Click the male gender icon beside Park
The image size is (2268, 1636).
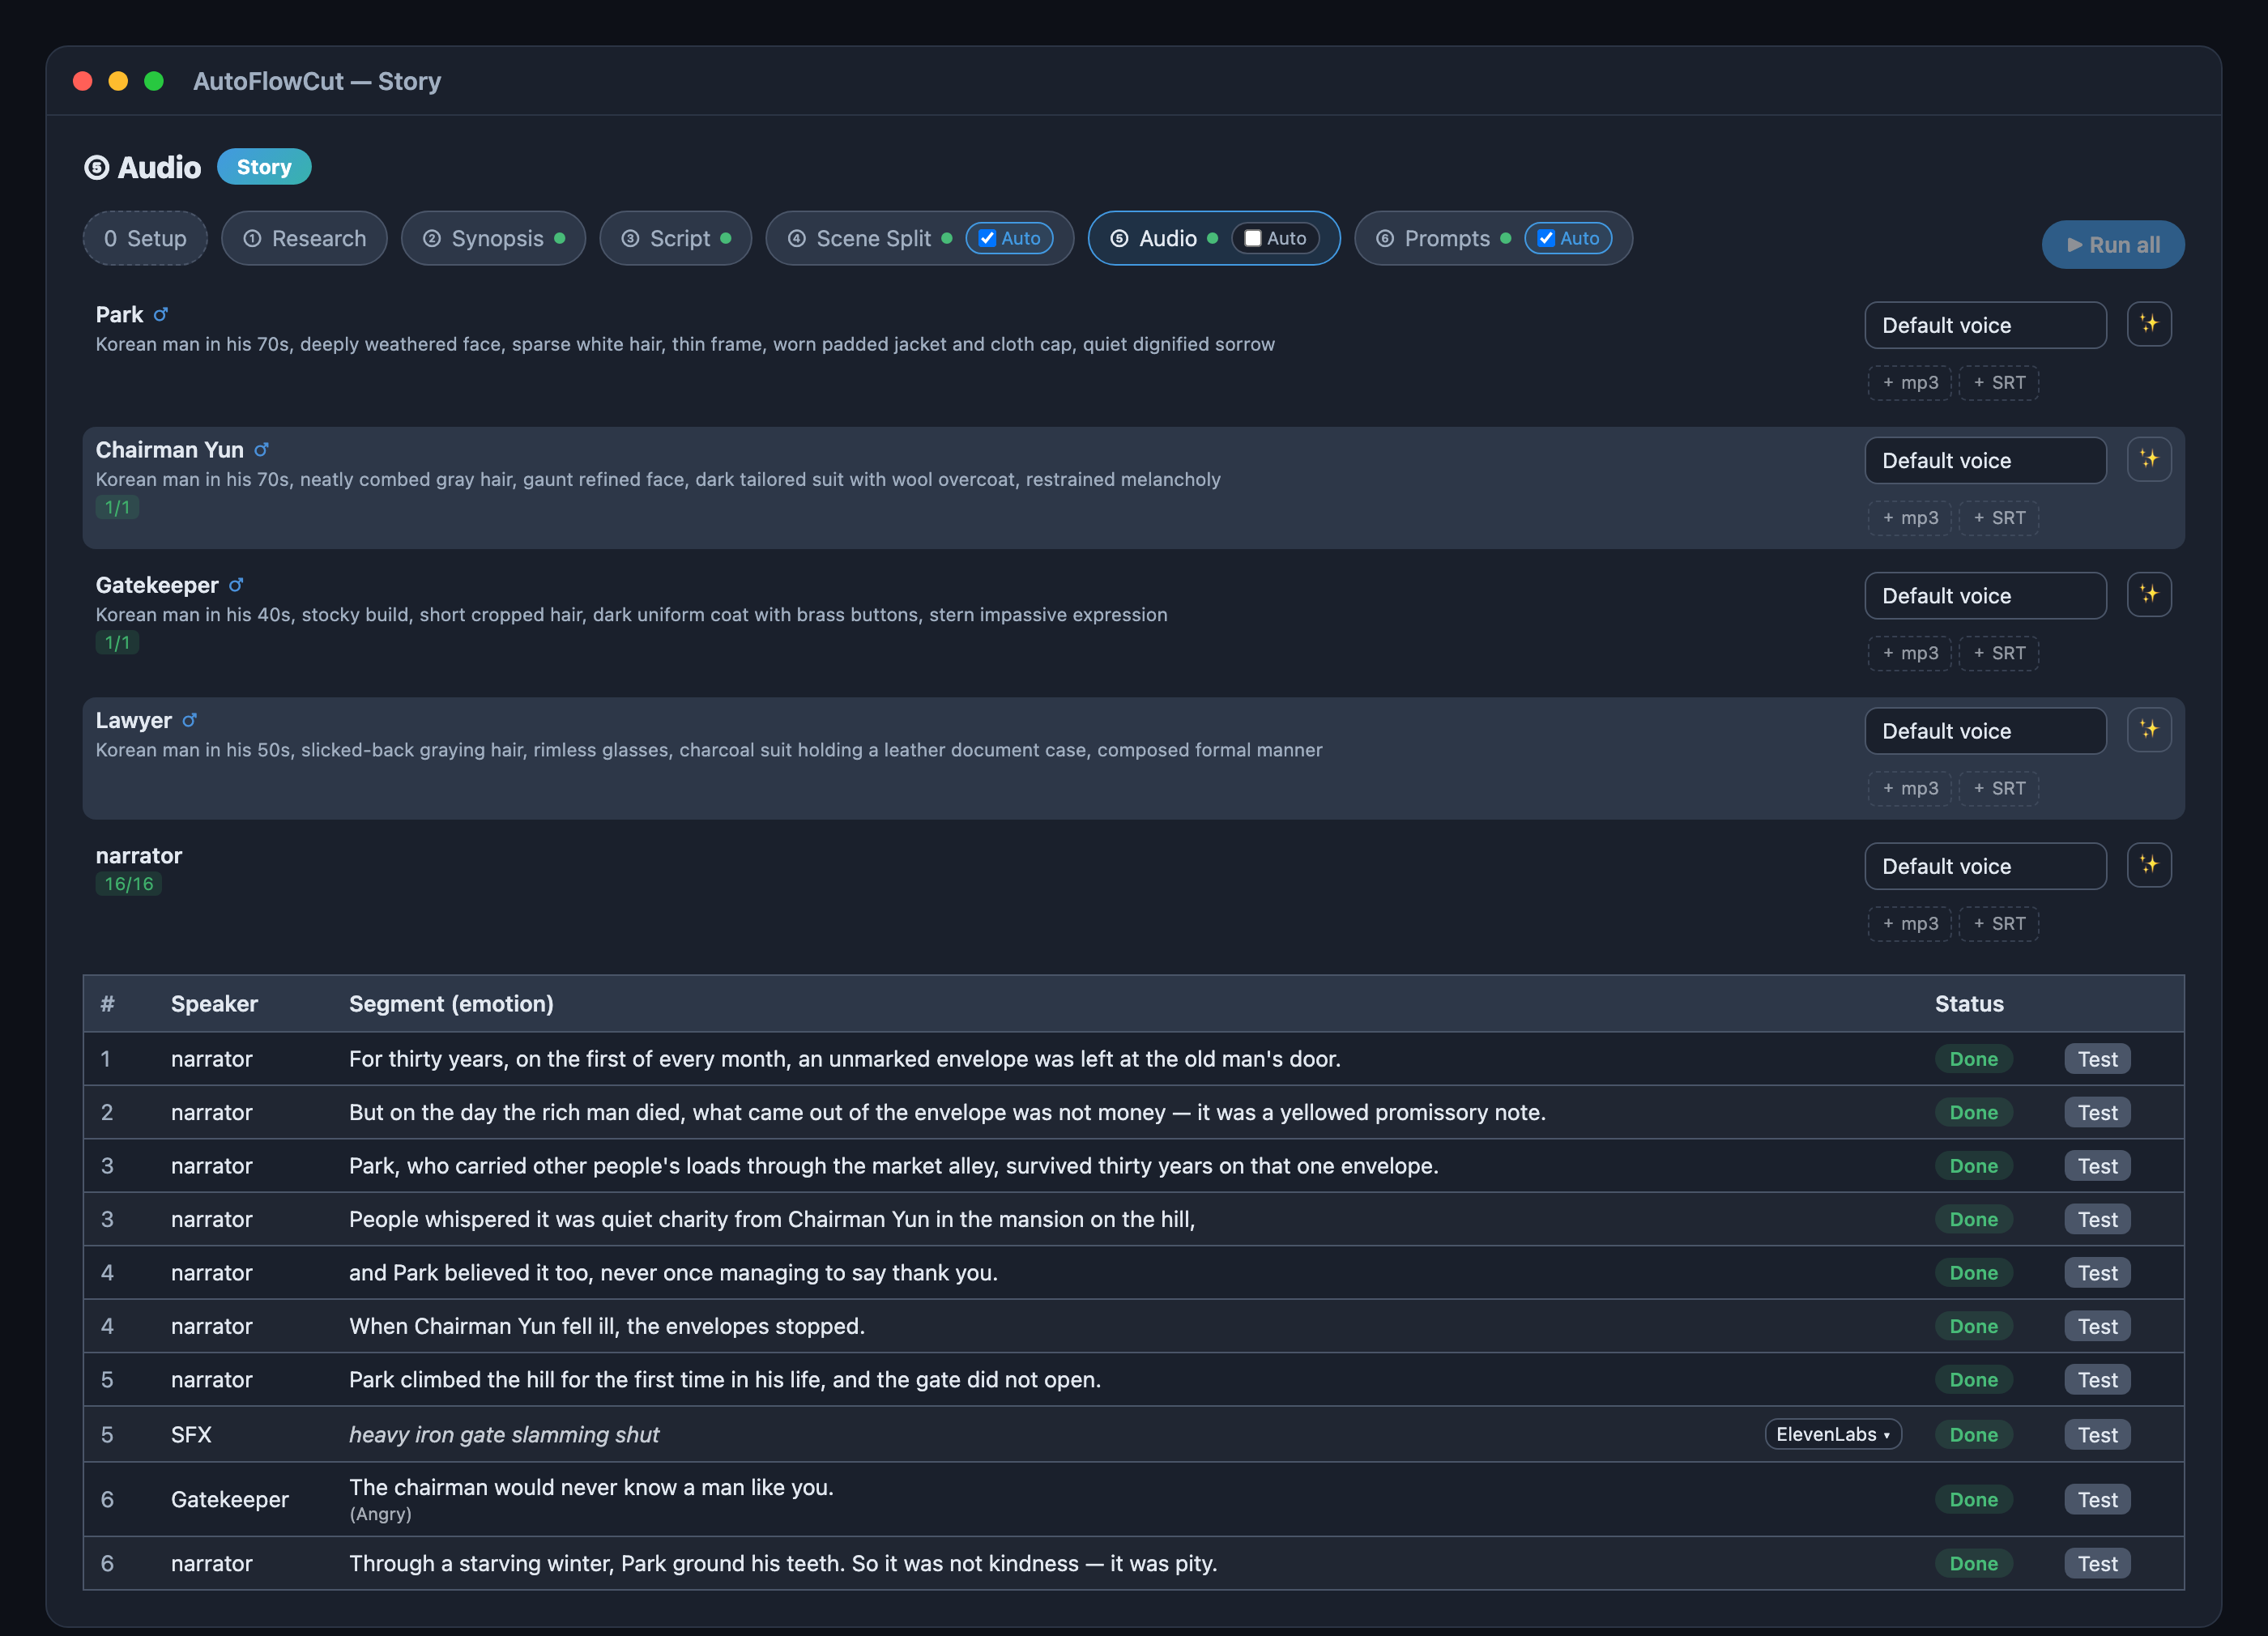click(160, 314)
